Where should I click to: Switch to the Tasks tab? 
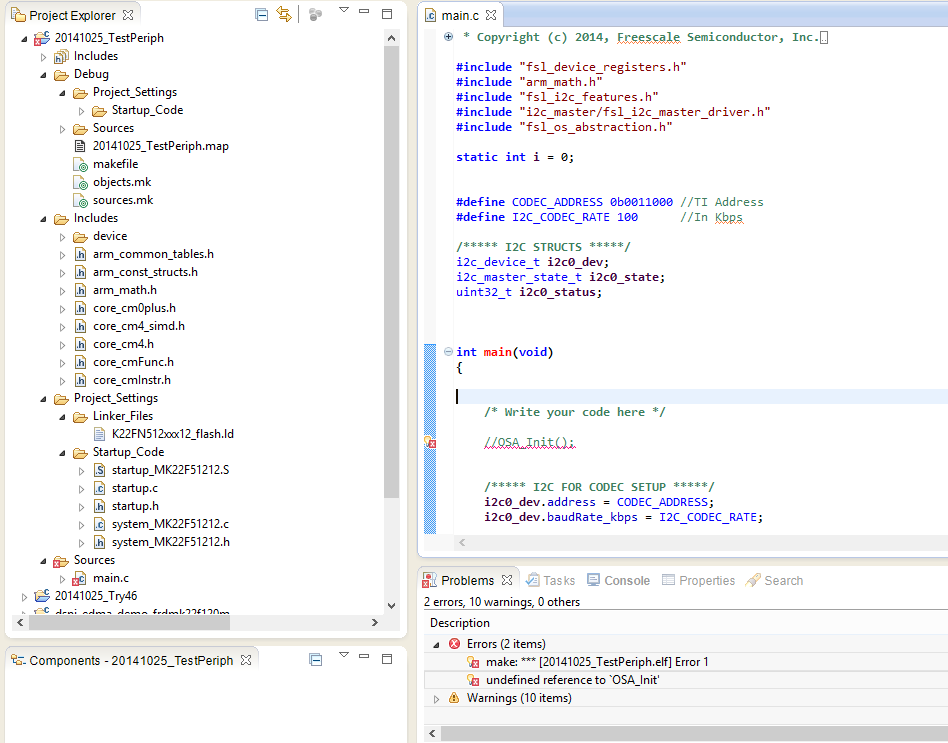click(x=551, y=580)
